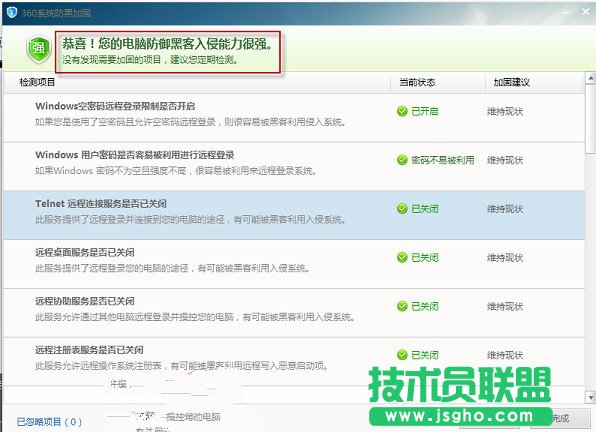Click 维持现状 in Windows 用户密码 row
Image resolution: width=596 pixels, height=432 pixels.
coord(505,160)
